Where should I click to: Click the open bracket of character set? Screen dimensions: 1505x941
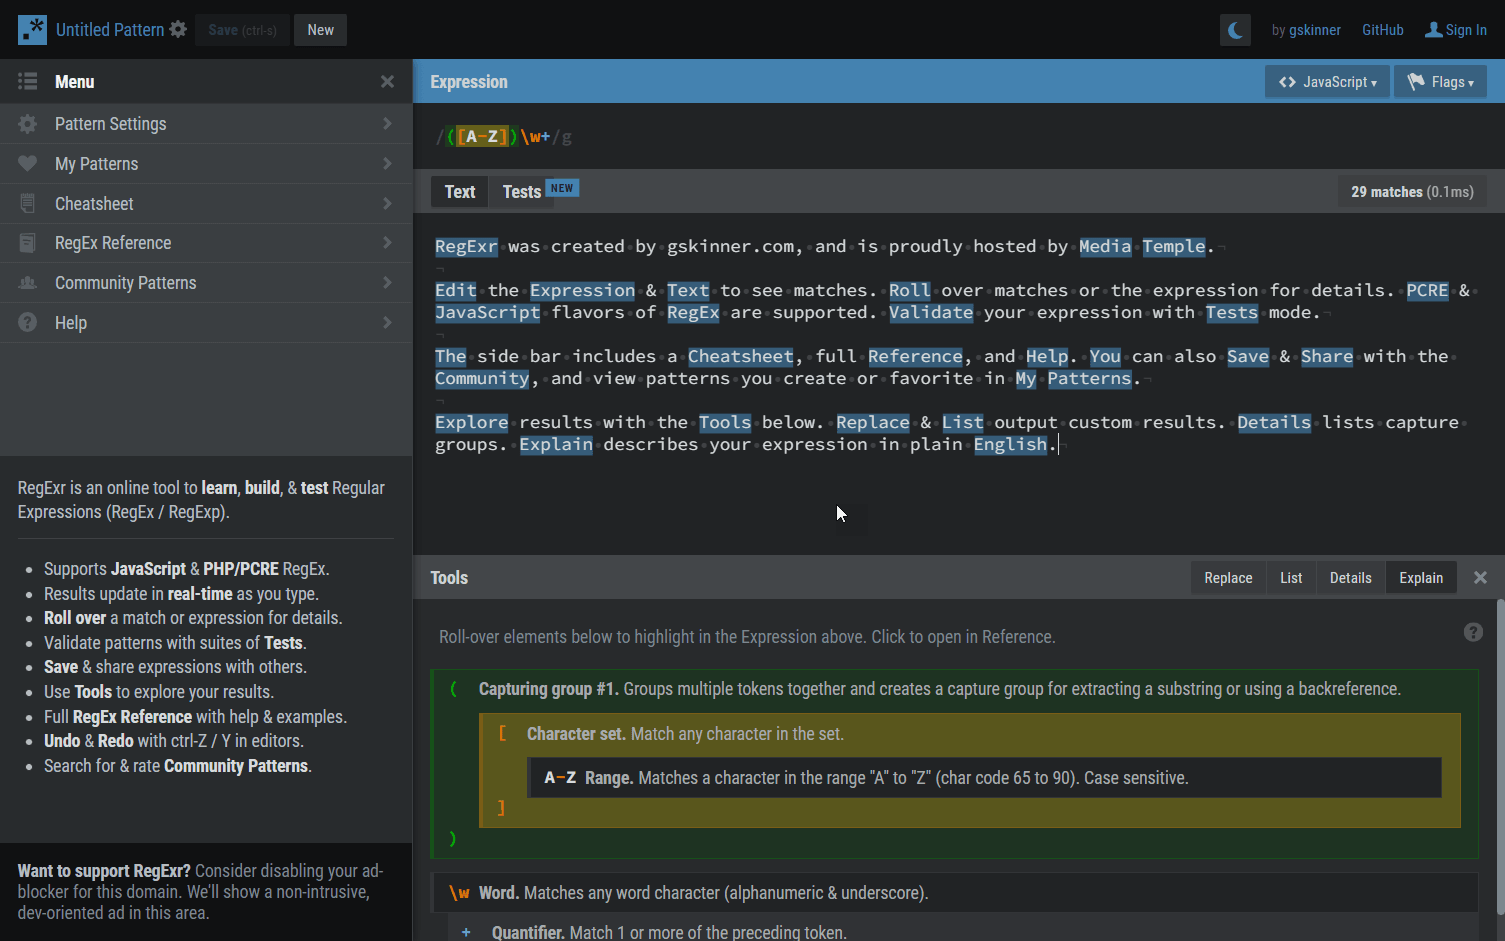click(x=502, y=734)
